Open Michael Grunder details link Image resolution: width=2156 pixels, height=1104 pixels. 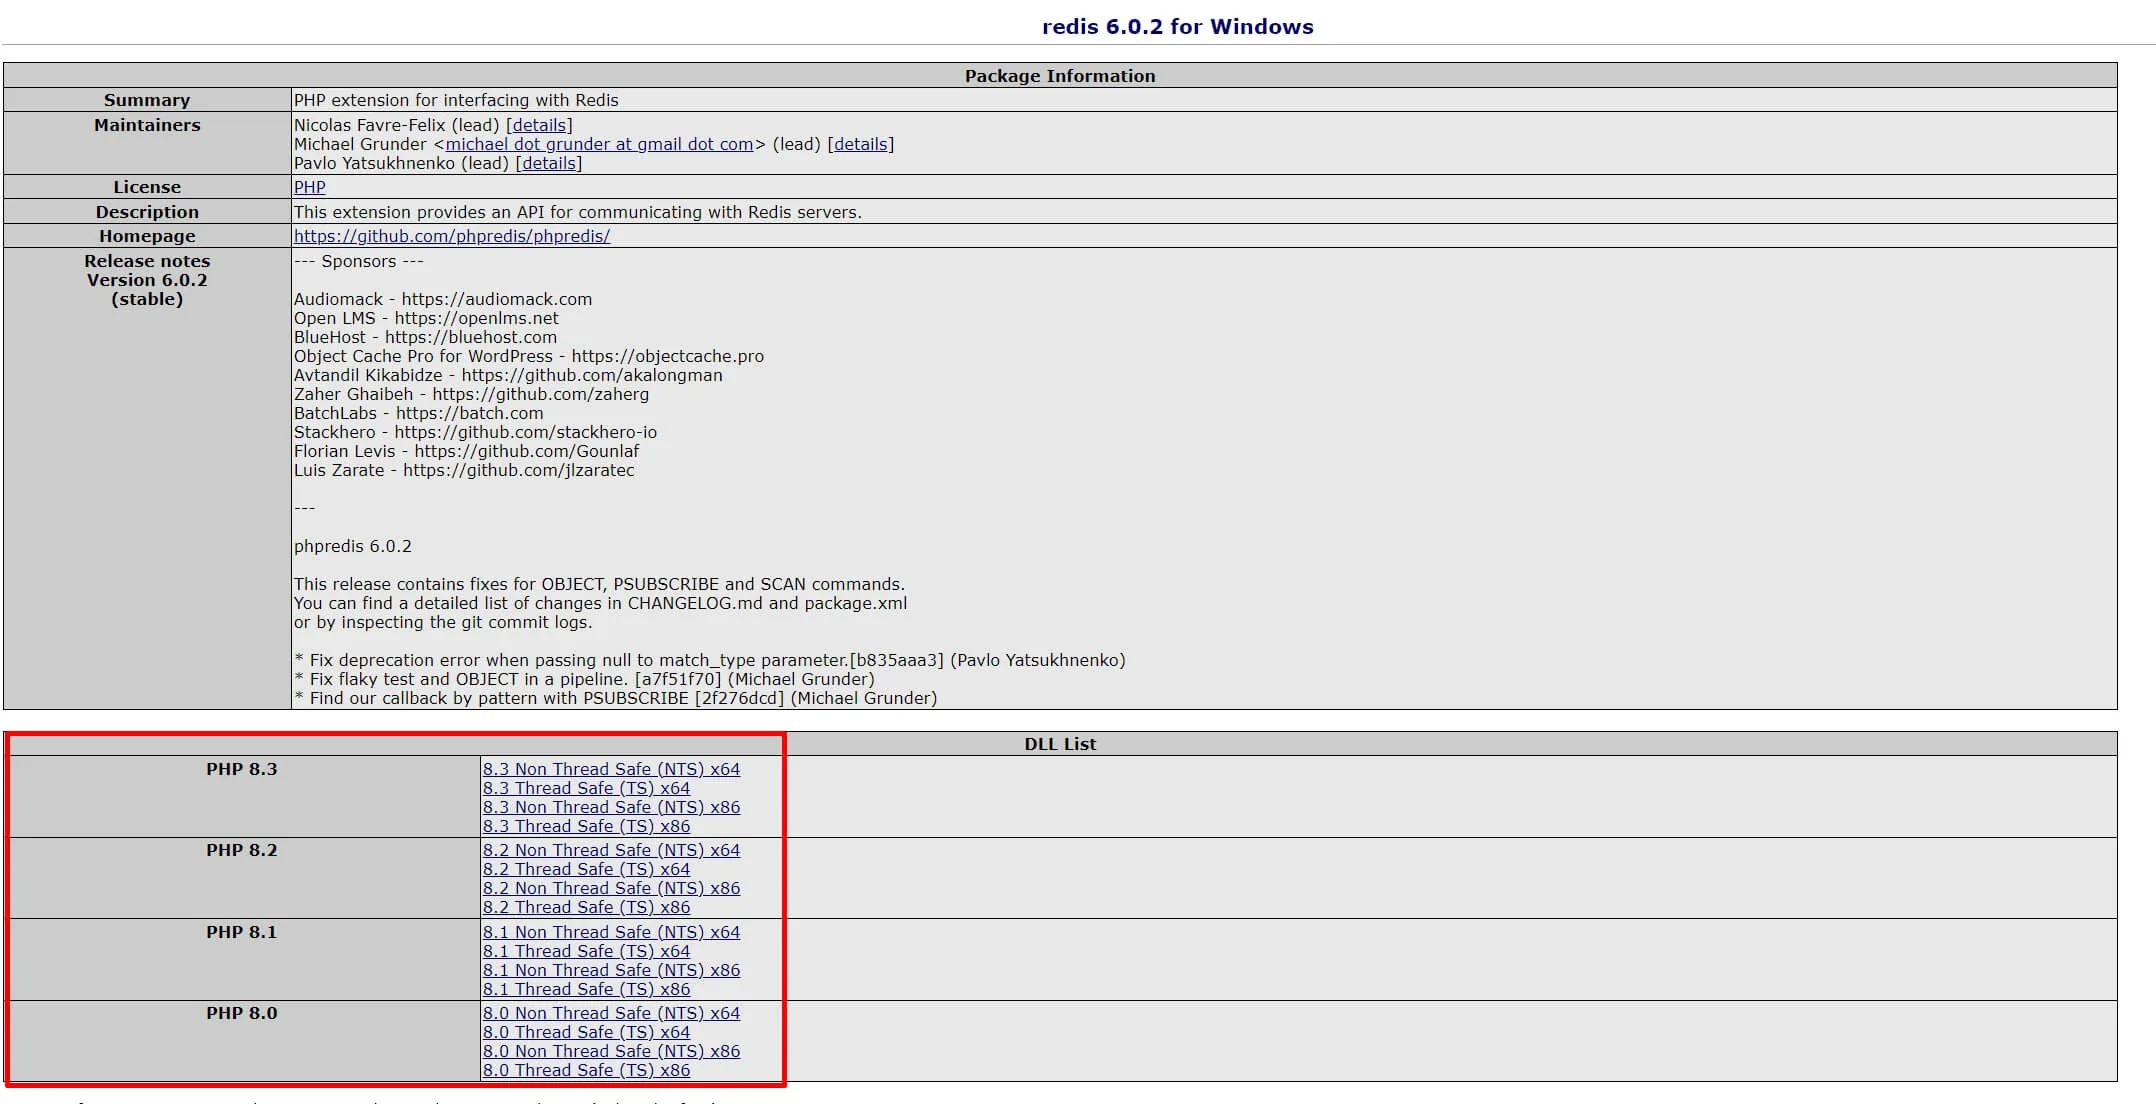pyautogui.click(x=860, y=144)
